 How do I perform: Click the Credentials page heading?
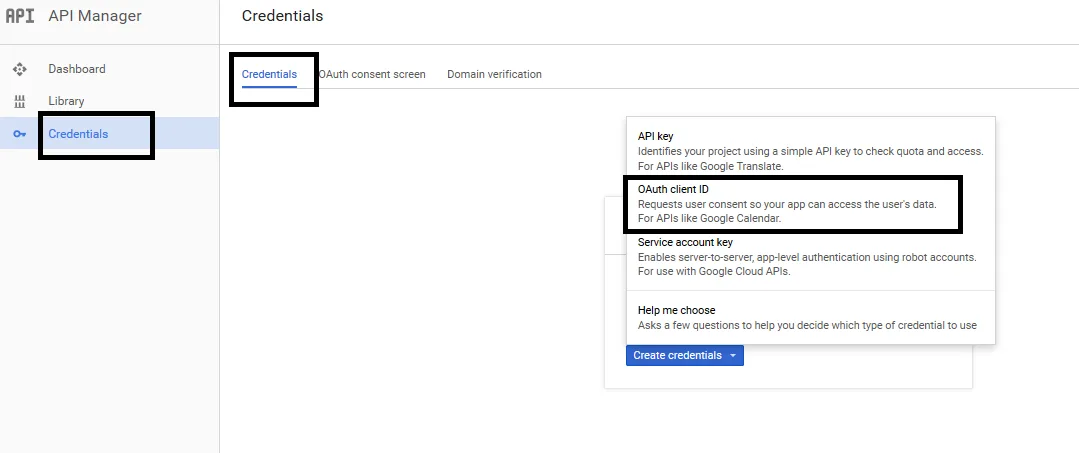point(282,15)
